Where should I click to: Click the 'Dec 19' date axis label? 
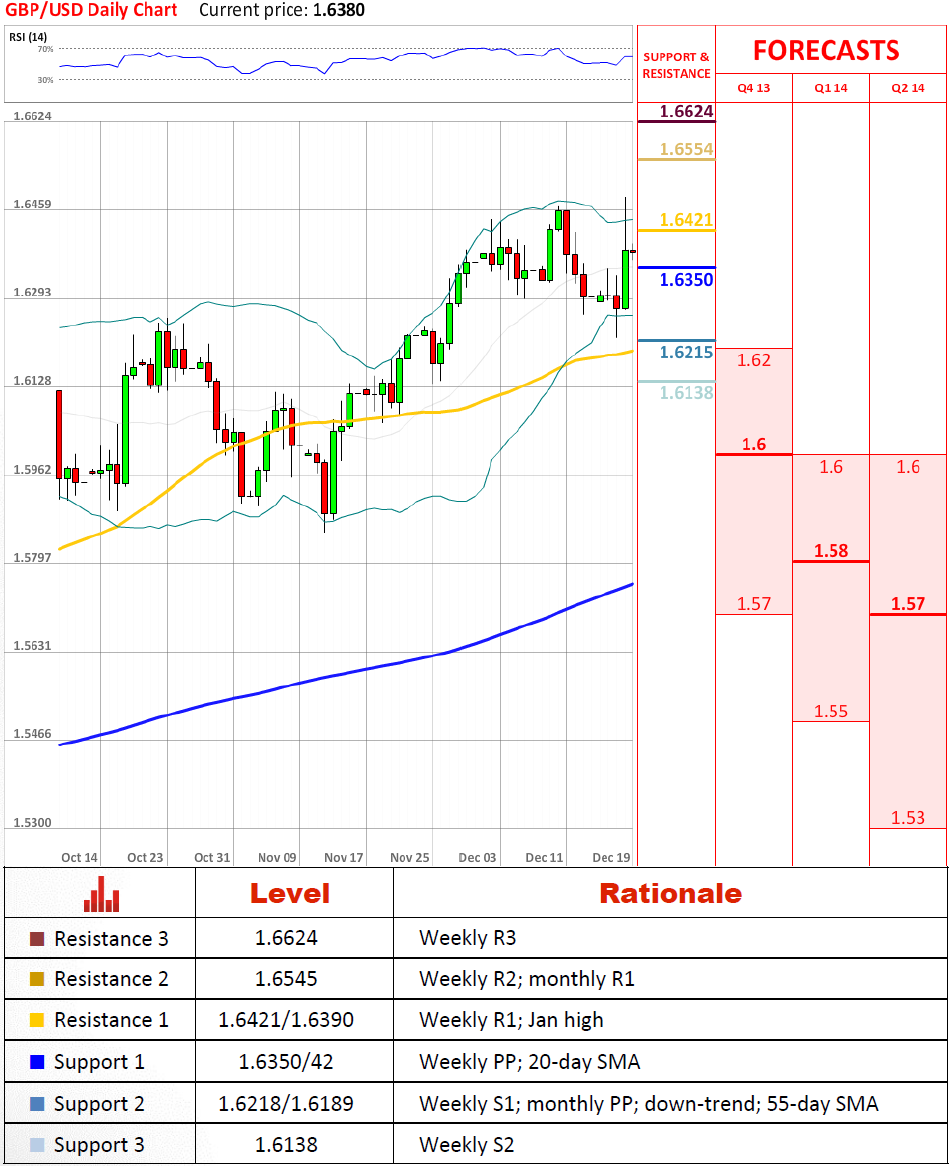pyautogui.click(x=611, y=858)
